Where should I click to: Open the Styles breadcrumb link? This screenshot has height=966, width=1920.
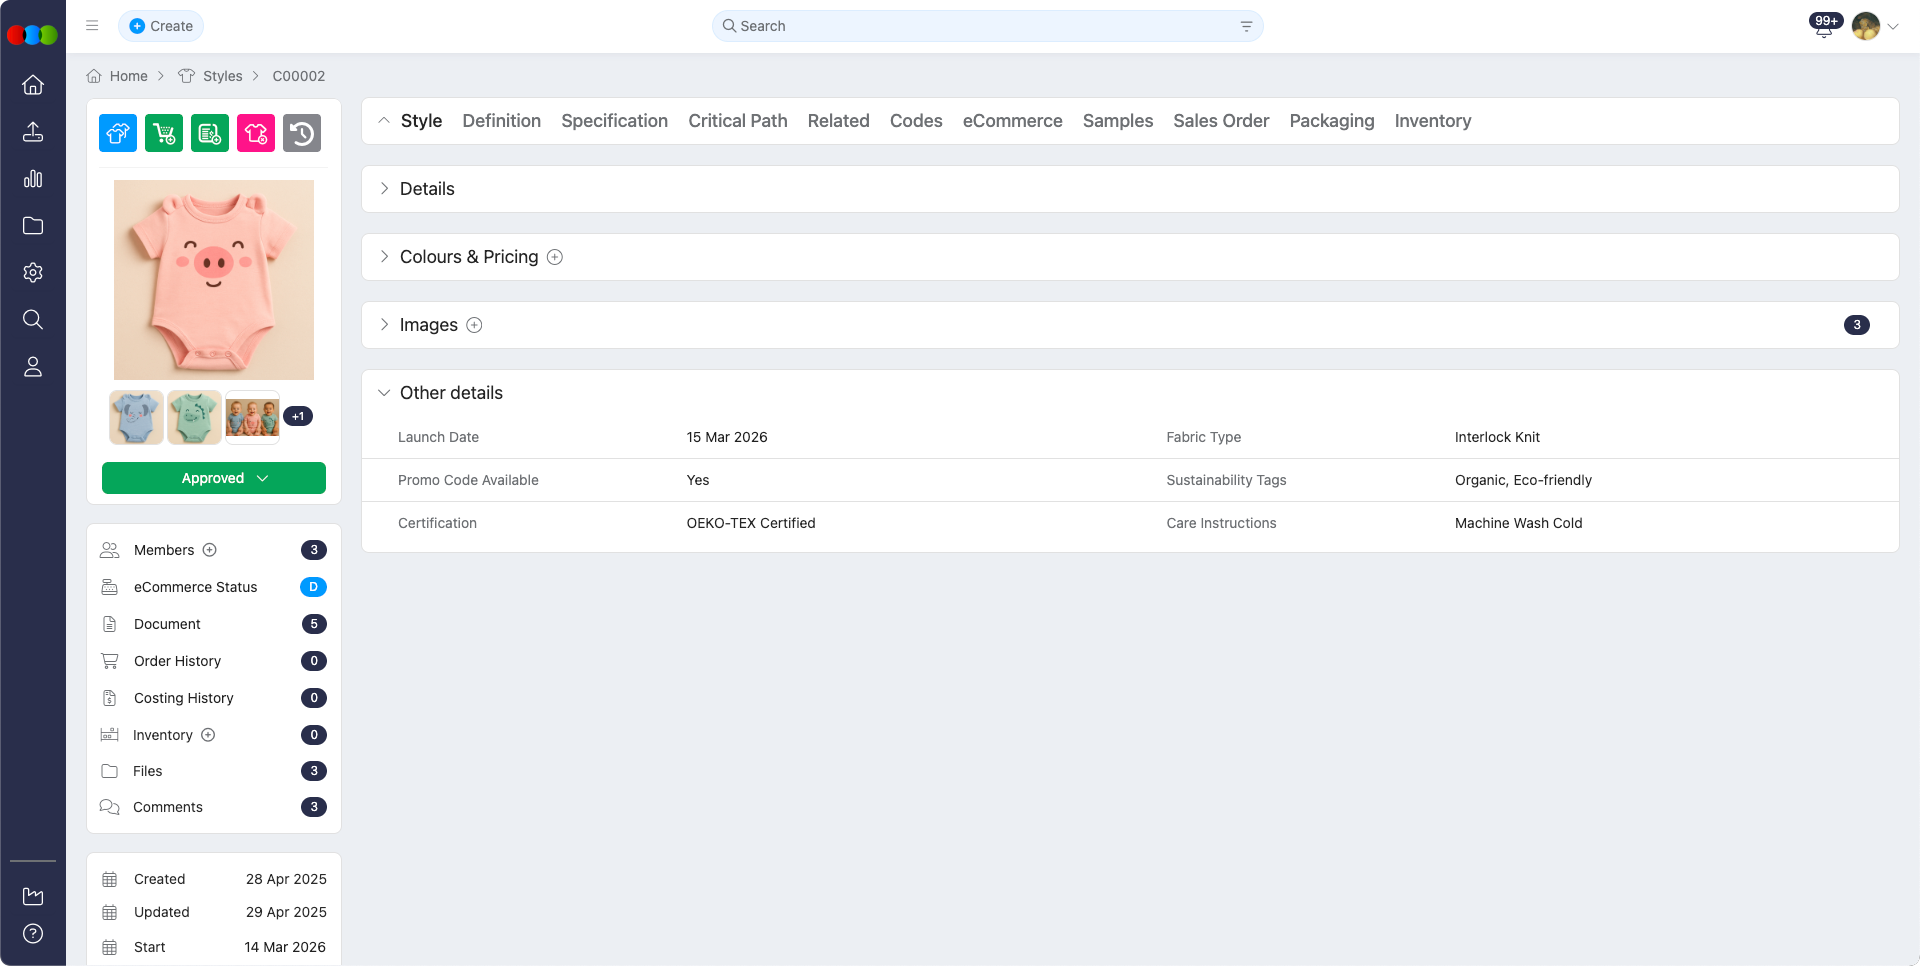pyautogui.click(x=222, y=76)
